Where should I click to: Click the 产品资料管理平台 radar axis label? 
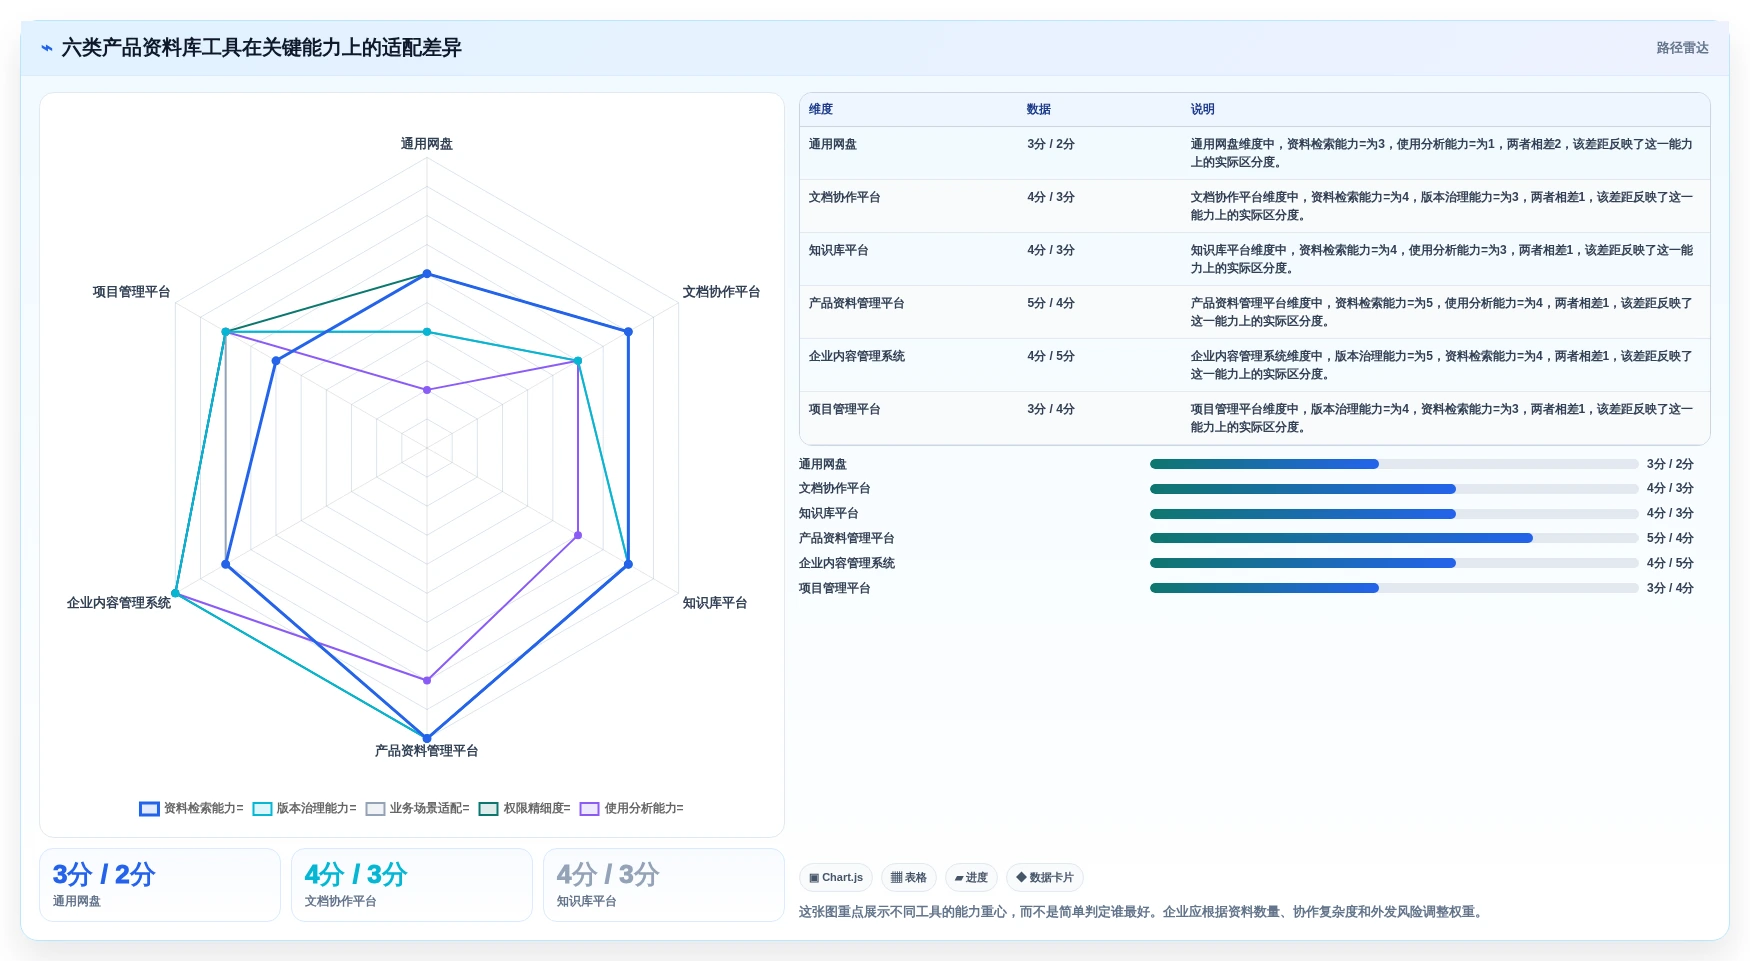coord(427,751)
